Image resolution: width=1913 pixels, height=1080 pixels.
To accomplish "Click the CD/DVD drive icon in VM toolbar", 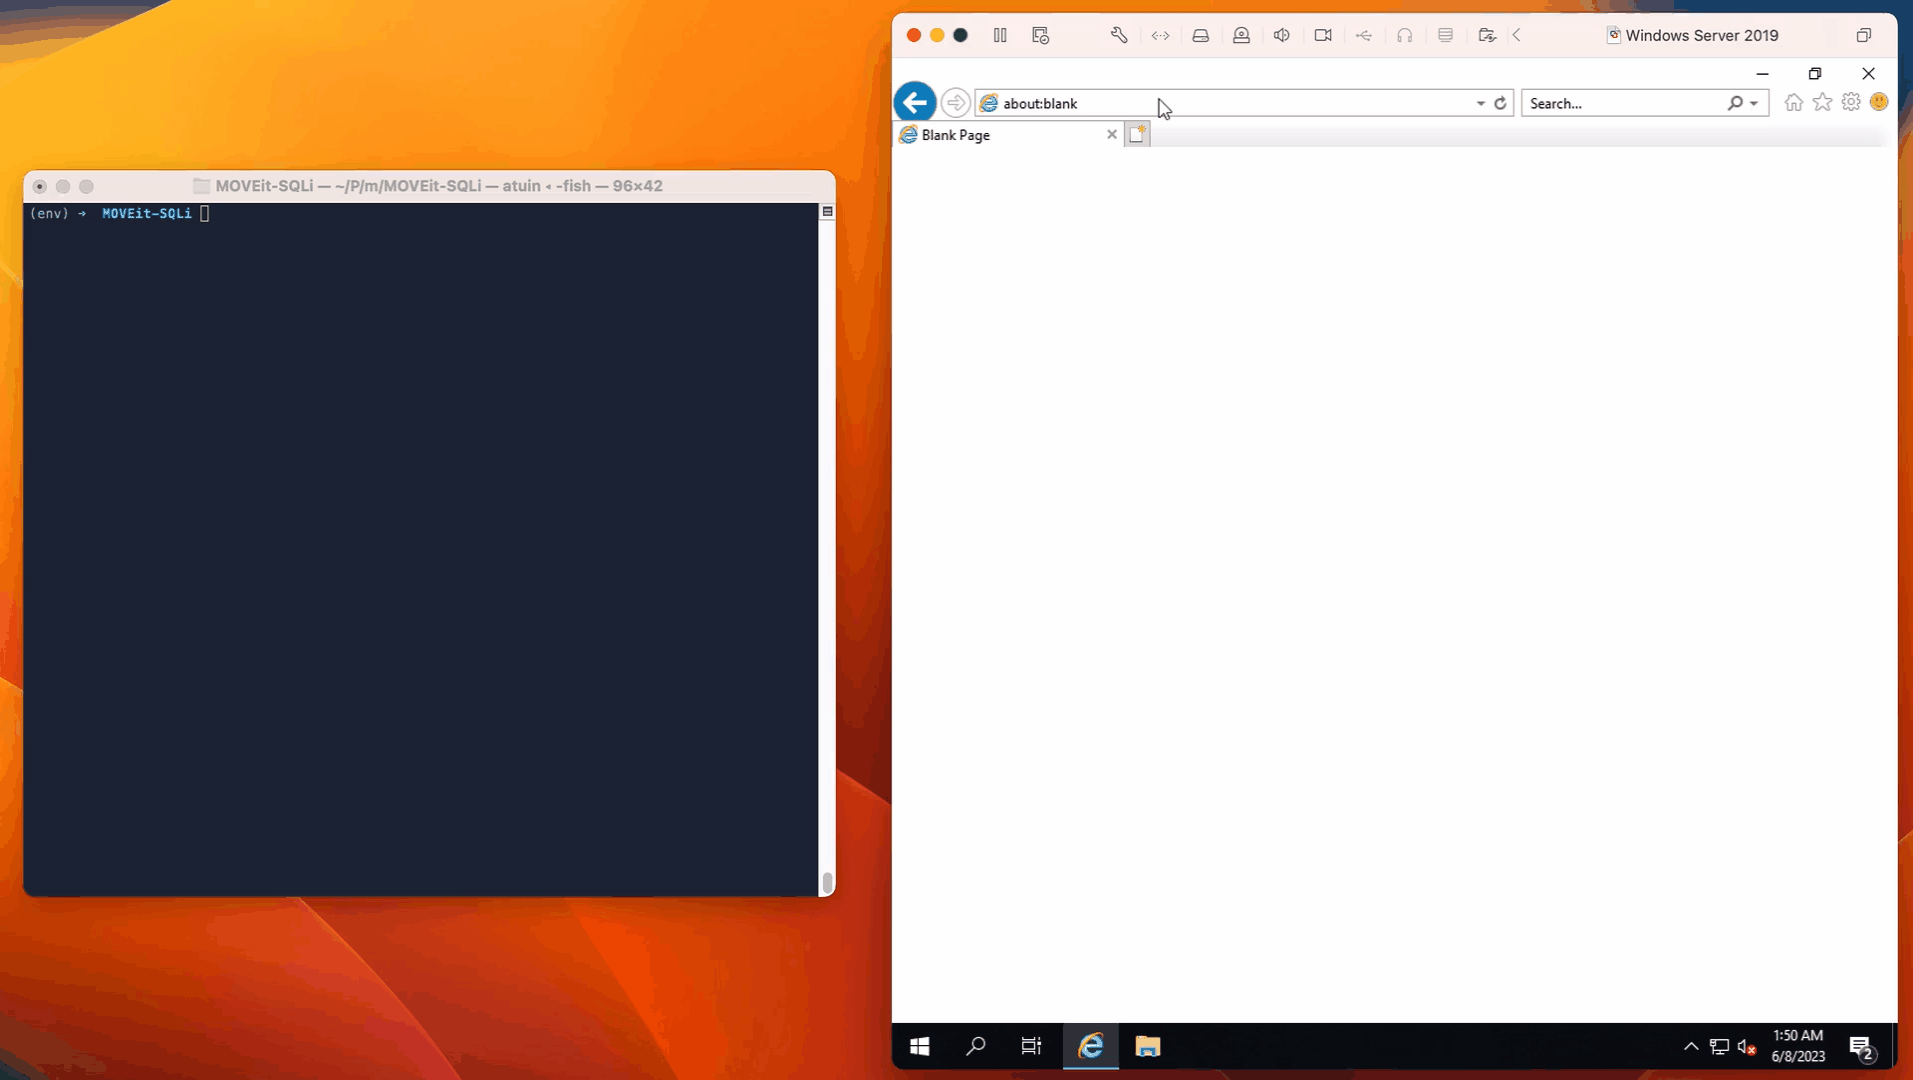I will (x=1241, y=35).
